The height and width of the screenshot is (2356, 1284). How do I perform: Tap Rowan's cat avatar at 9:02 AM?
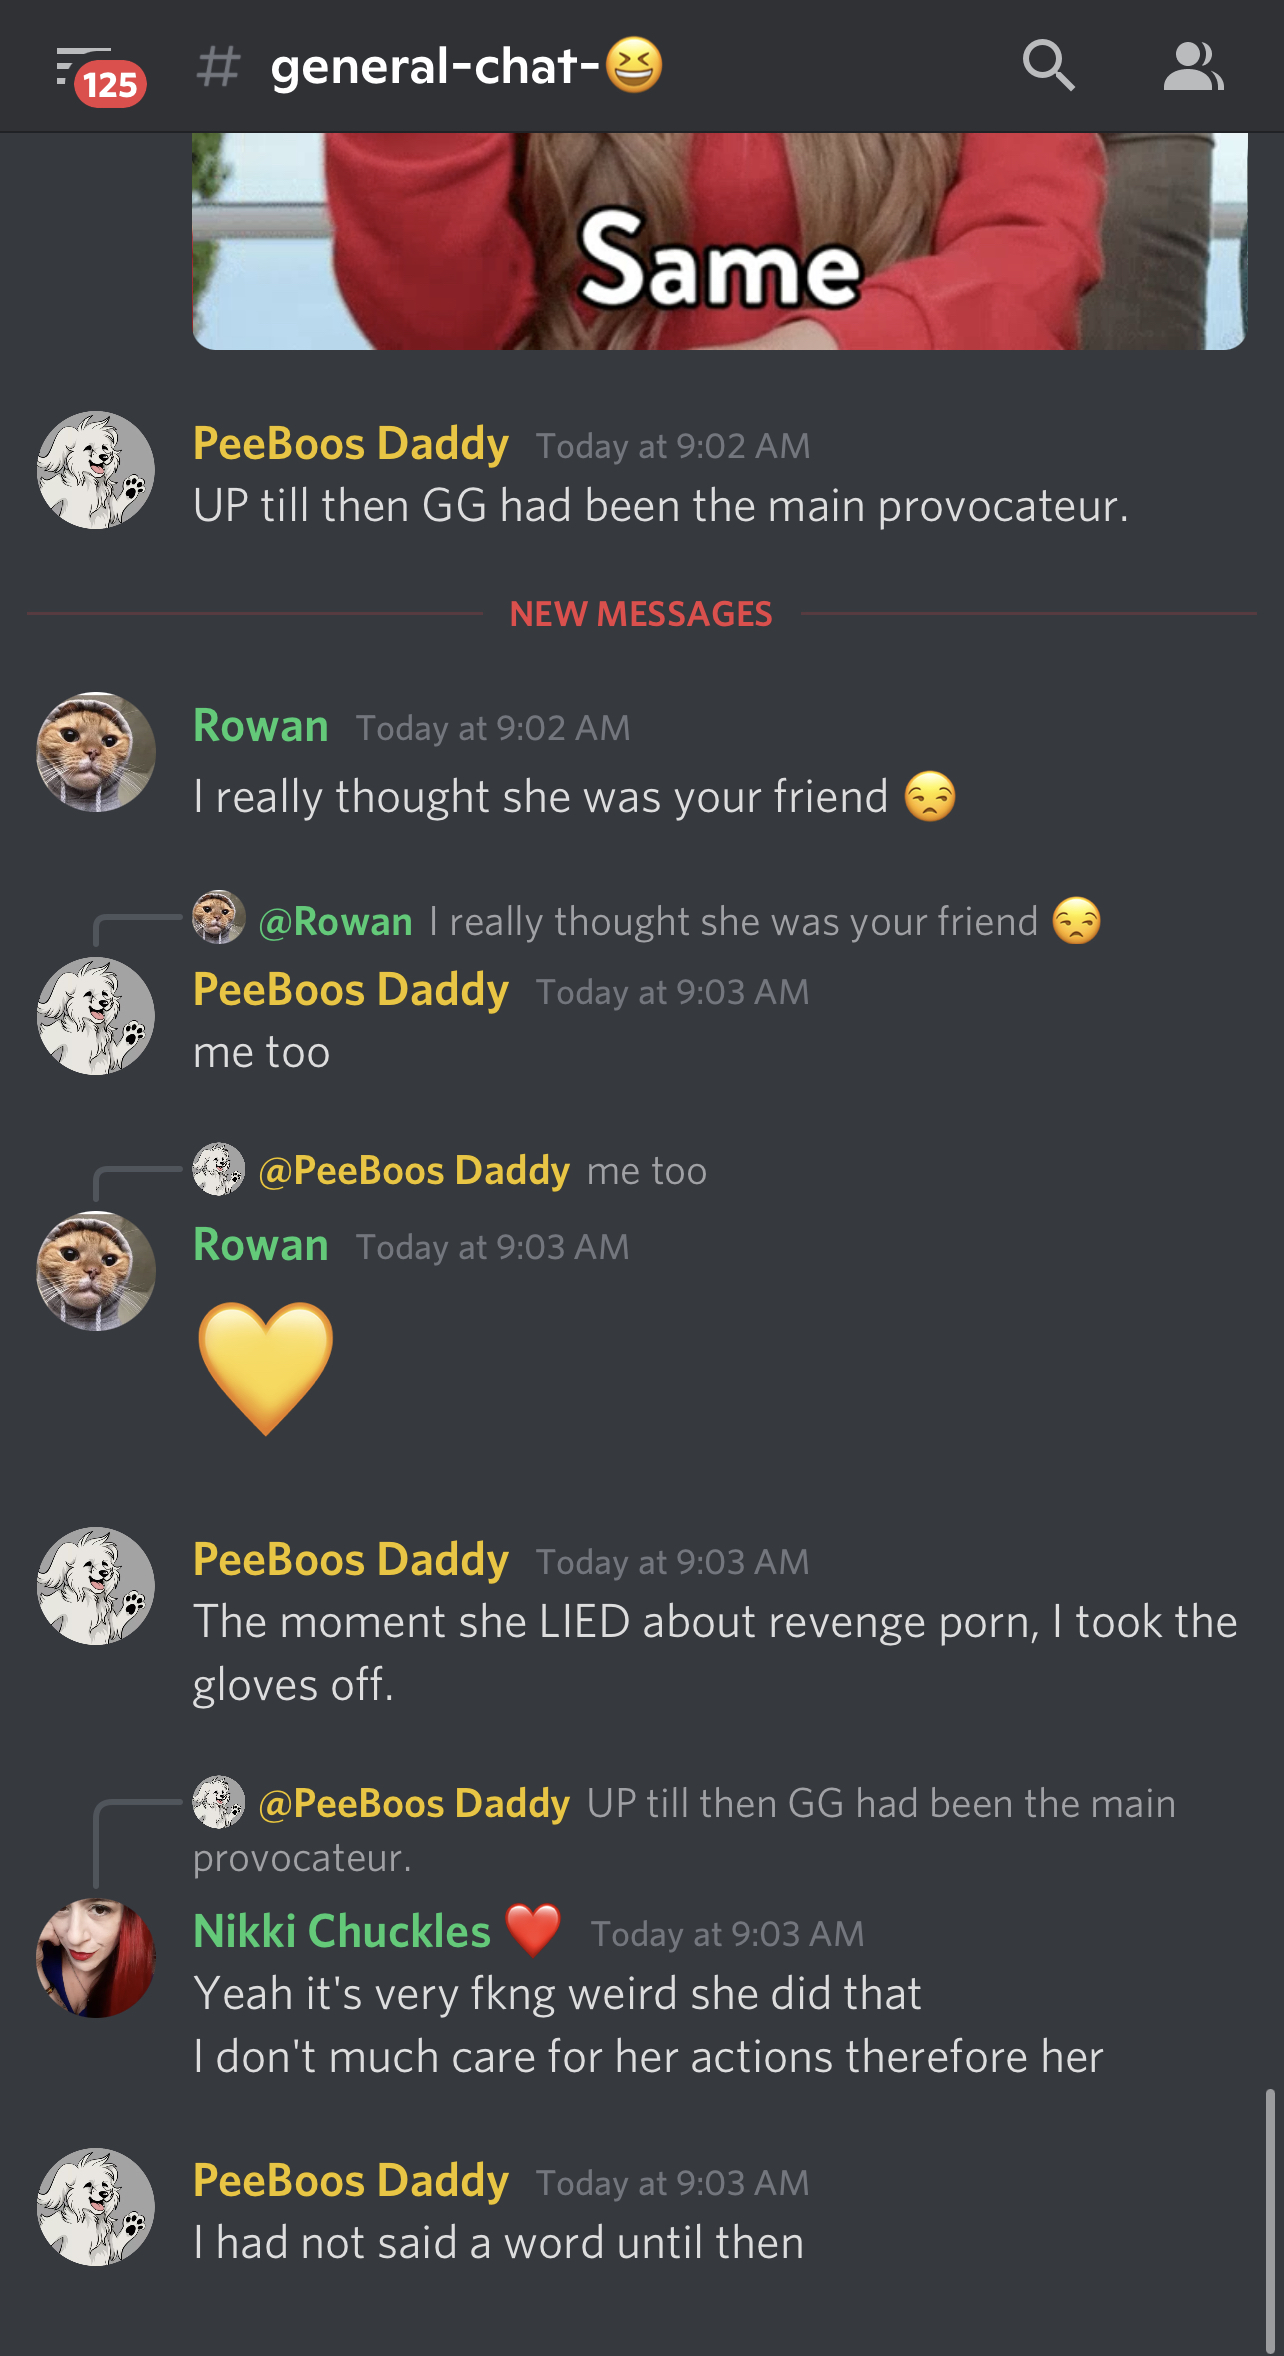point(96,752)
